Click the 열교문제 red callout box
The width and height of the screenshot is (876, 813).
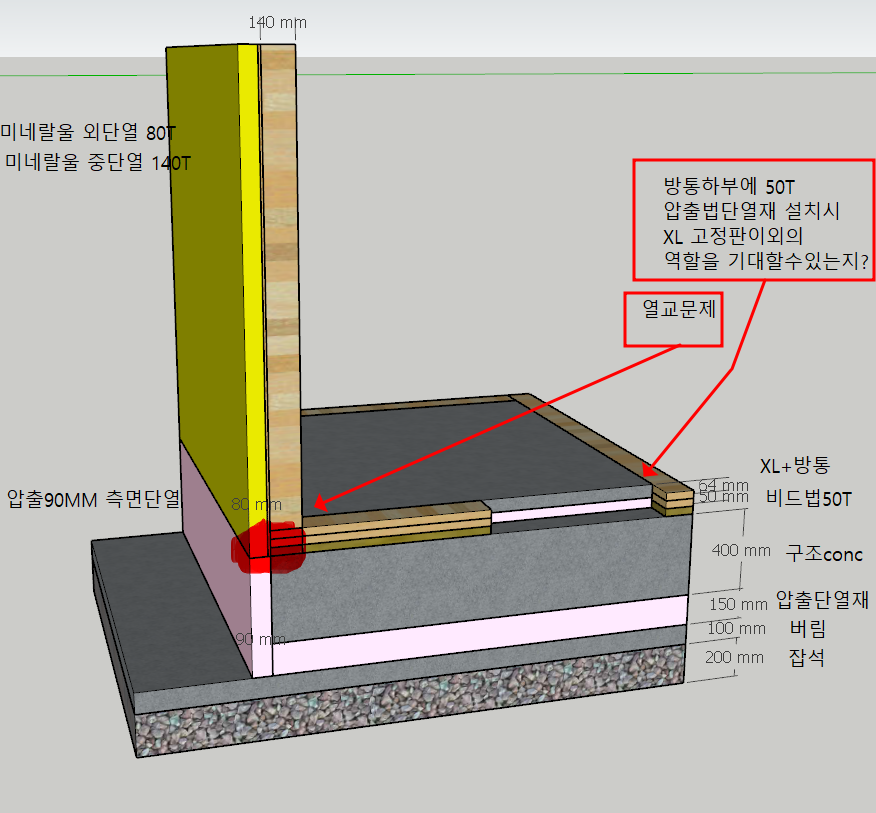(673, 320)
